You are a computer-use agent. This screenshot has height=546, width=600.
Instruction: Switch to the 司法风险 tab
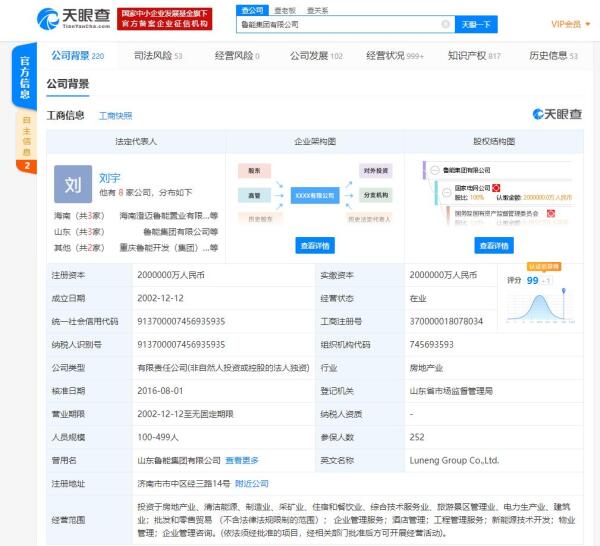(x=158, y=56)
